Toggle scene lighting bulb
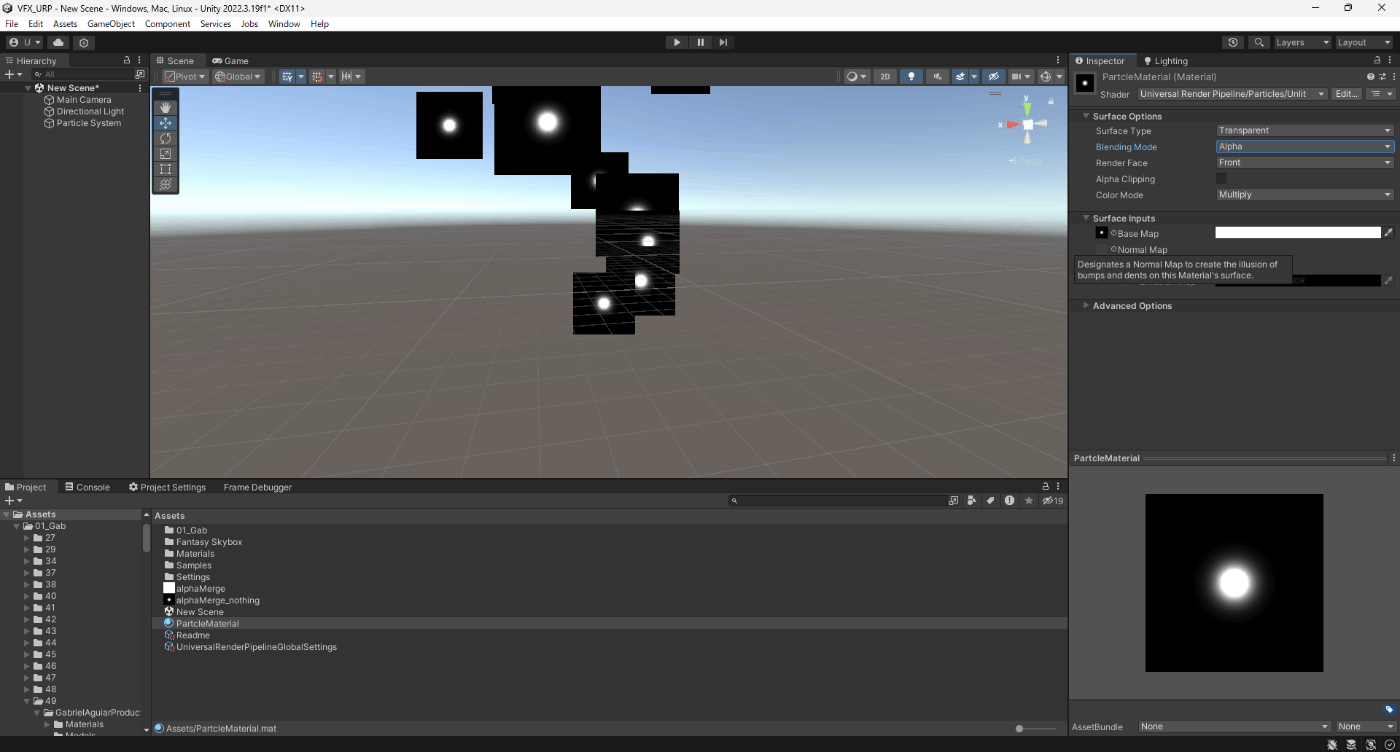The image size is (1400, 752). pos(911,76)
